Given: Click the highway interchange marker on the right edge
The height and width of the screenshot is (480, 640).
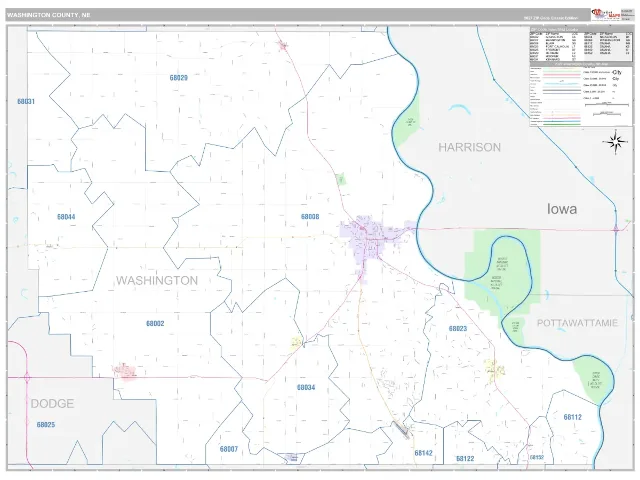Looking at the screenshot, I should tap(616, 229).
